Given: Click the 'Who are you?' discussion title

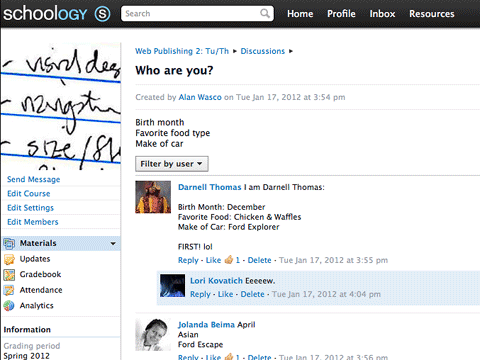Looking at the screenshot, I should pyautogui.click(x=174, y=71).
